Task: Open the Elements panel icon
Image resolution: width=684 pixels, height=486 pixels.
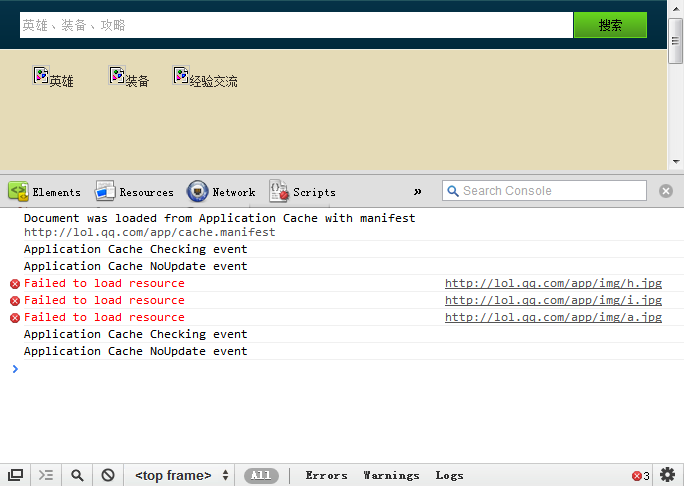Action: pyautogui.click(x=19, y=192)
